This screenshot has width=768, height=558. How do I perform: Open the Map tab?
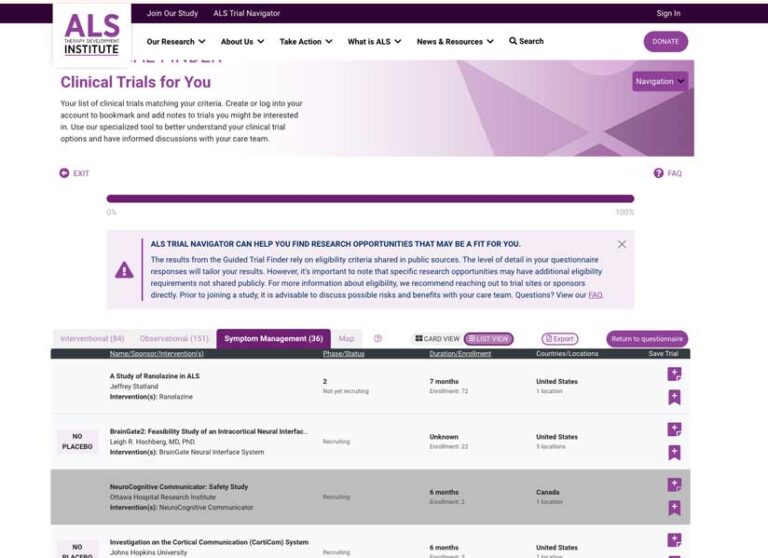pyautogui.click(x=346, y=339)
